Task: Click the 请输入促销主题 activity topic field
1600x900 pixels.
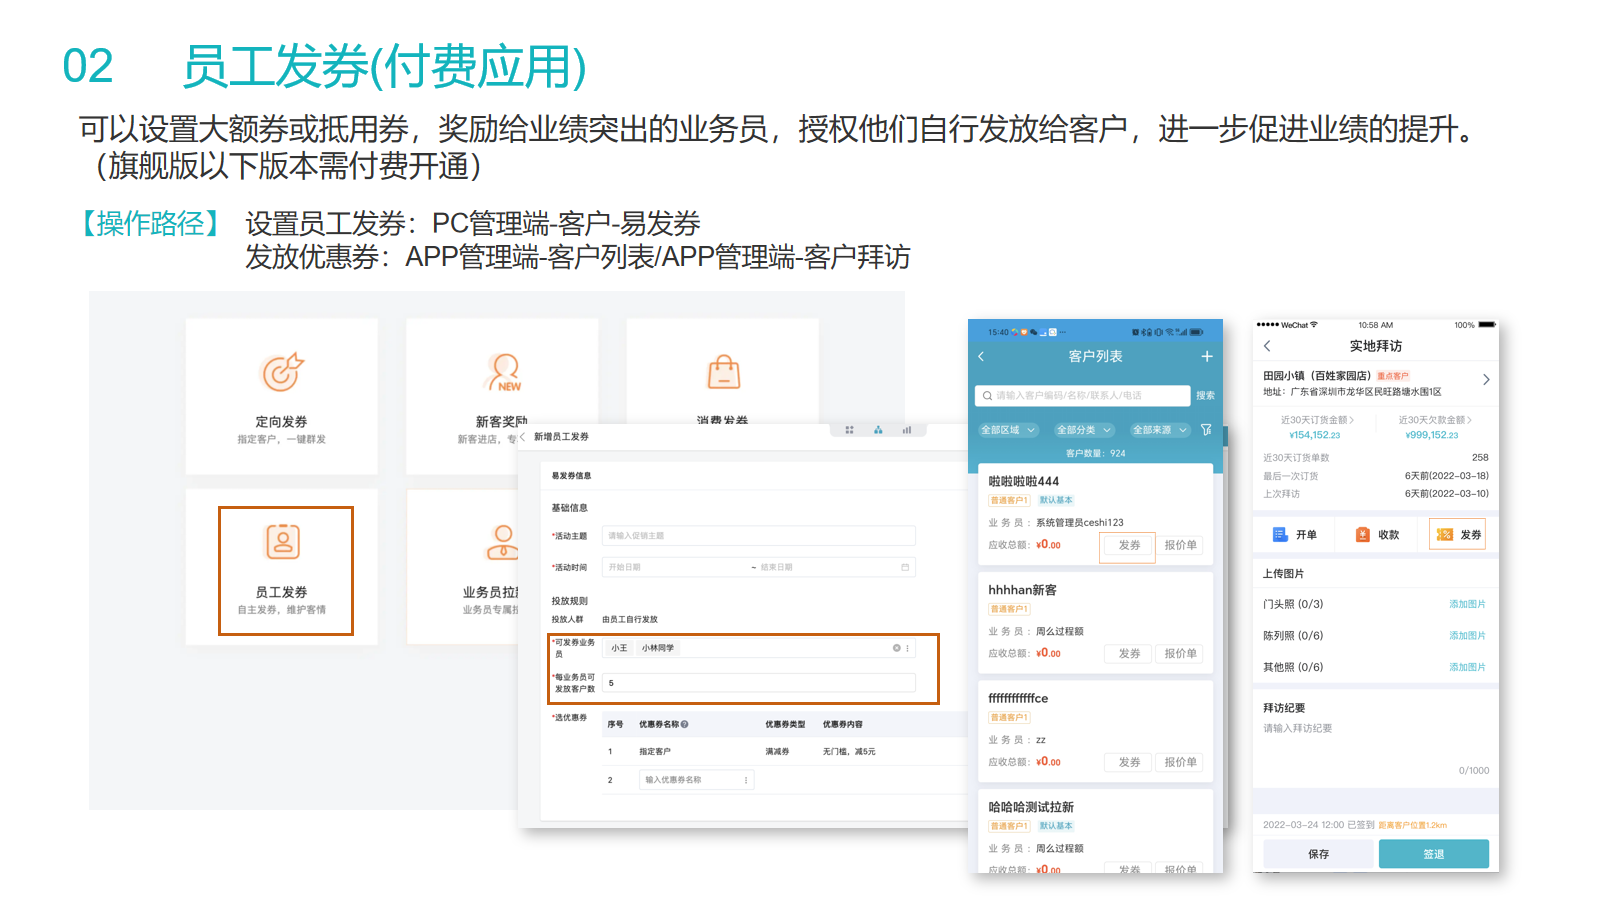Action: click(758, 536)
